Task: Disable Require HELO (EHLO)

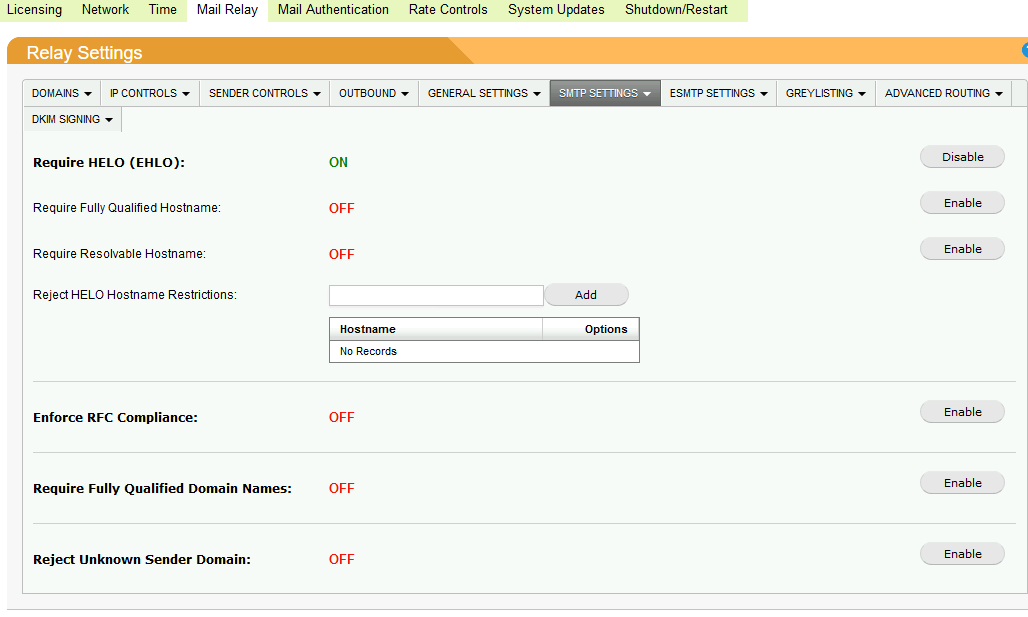Action: pyautogui.click(x=961, y=156)
